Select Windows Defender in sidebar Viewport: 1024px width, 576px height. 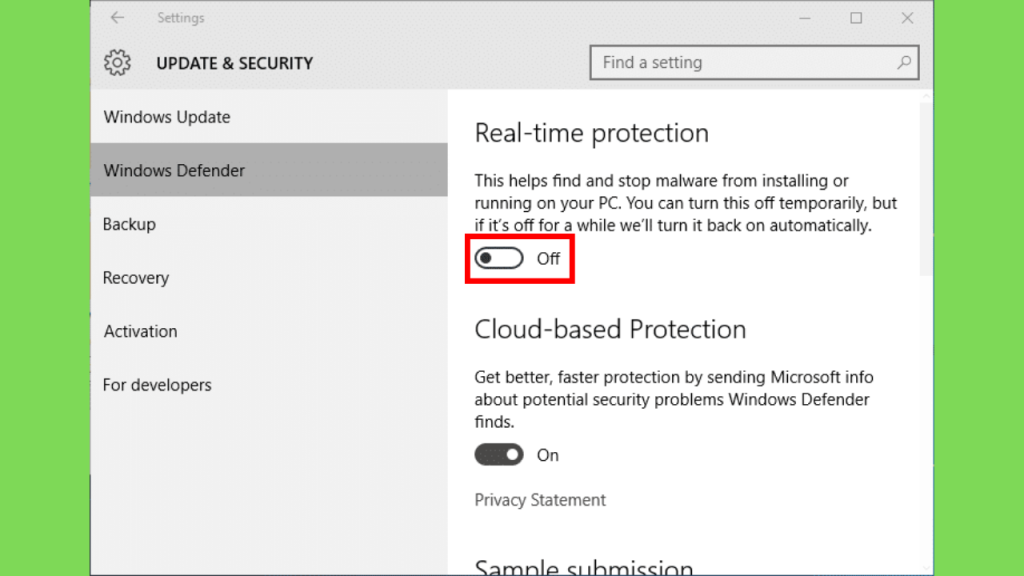[x=269, y=170]
